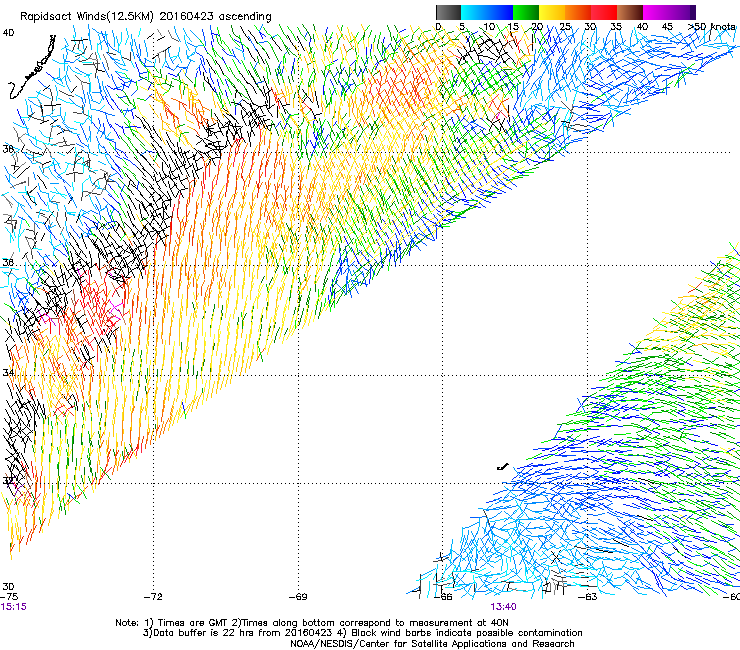The image size is (740, 650).
Task: Click the gray 0-5 knots legend swatch
Action: [x=448, y=12]
